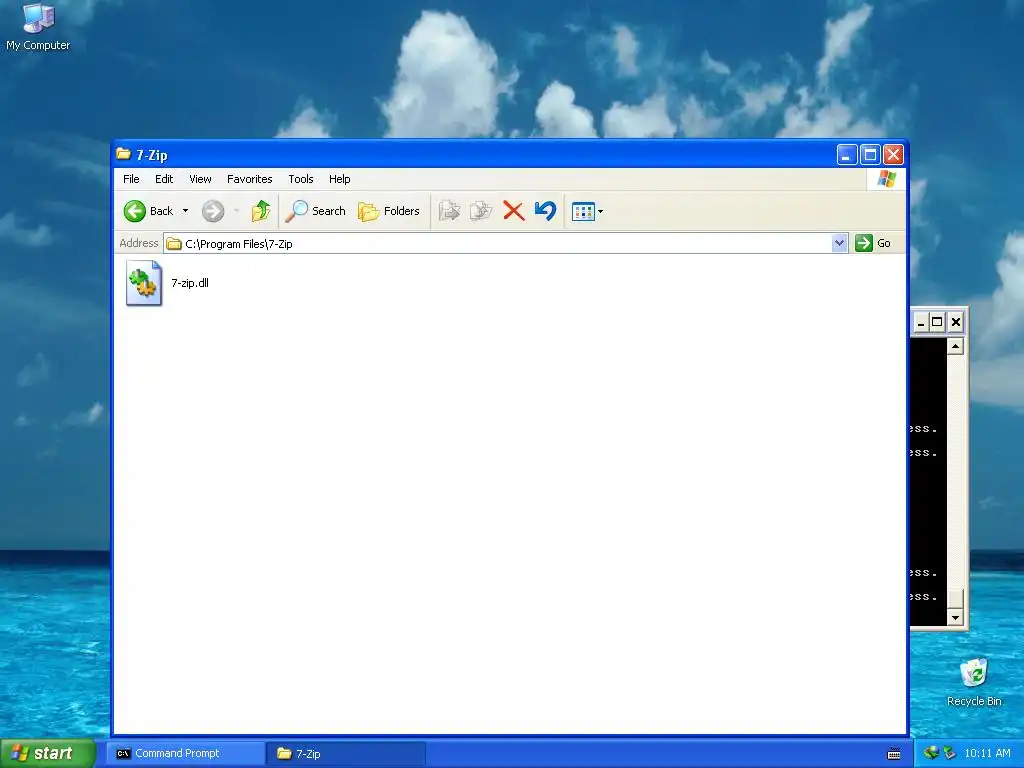1024x768 pixels.
Task: Open the Back history dropdown arrow
Action: pos(185,211)
